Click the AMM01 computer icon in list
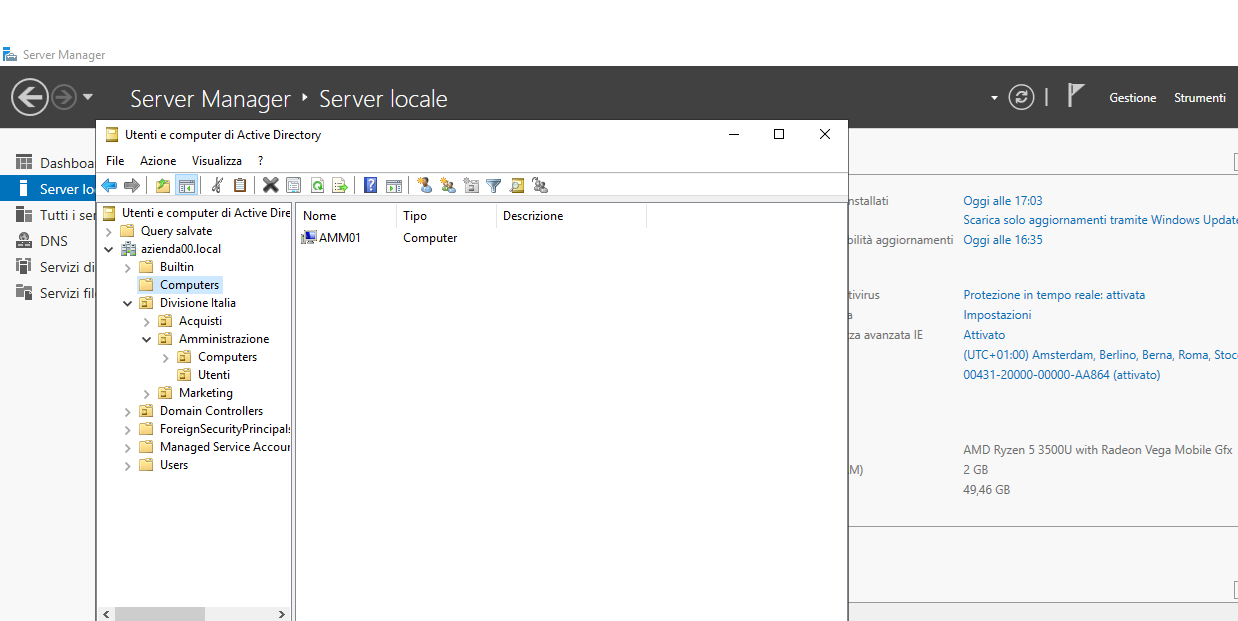1238x621 pixels. click(309, 238)
